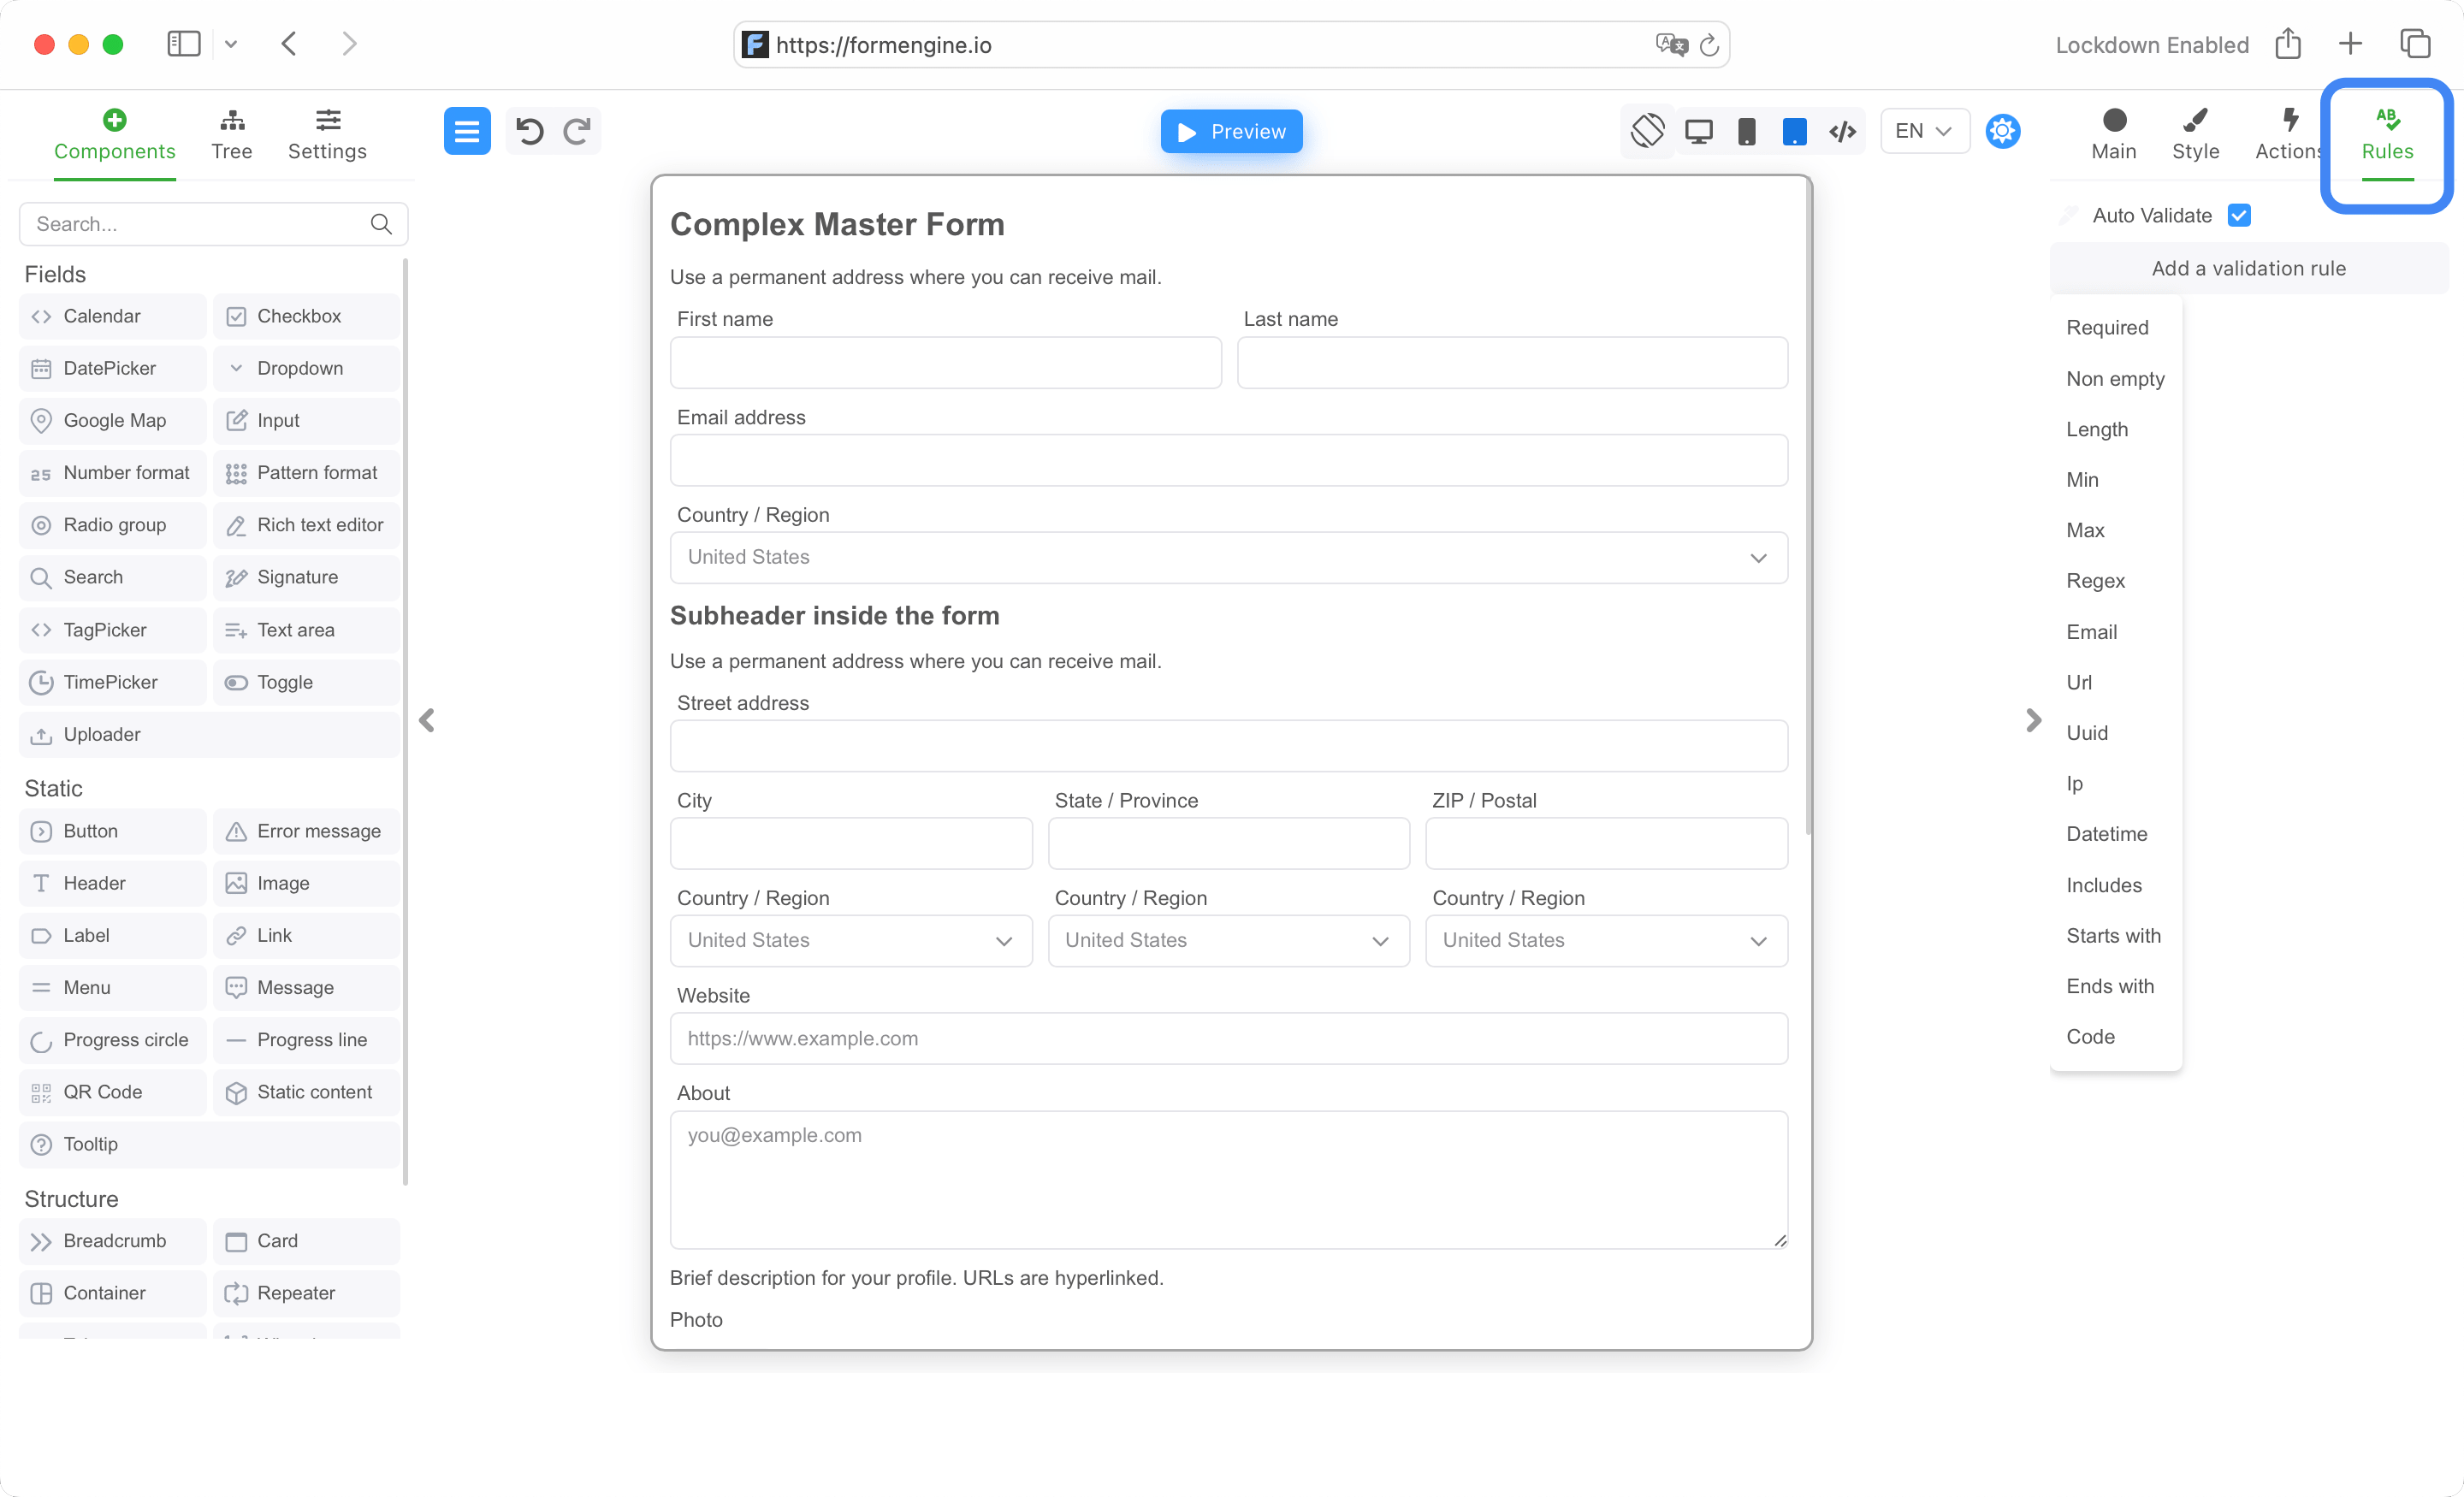Switch to the Tree tab

click(232, 135)
